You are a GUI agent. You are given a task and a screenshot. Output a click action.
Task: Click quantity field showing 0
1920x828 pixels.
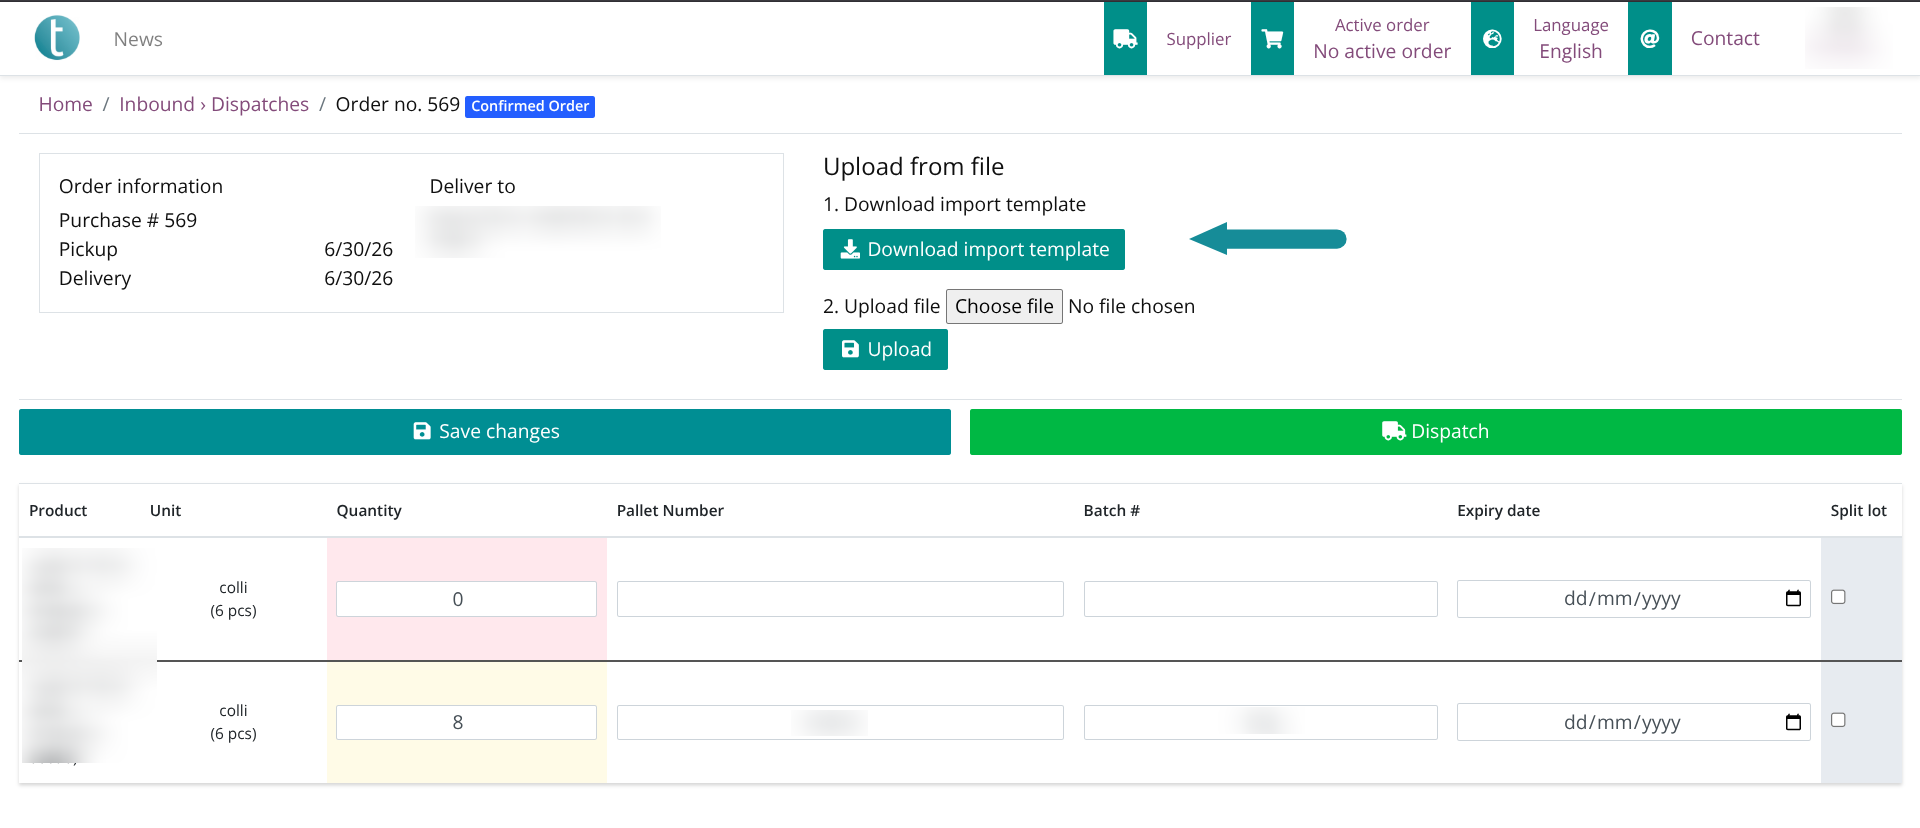click(466, 599)
